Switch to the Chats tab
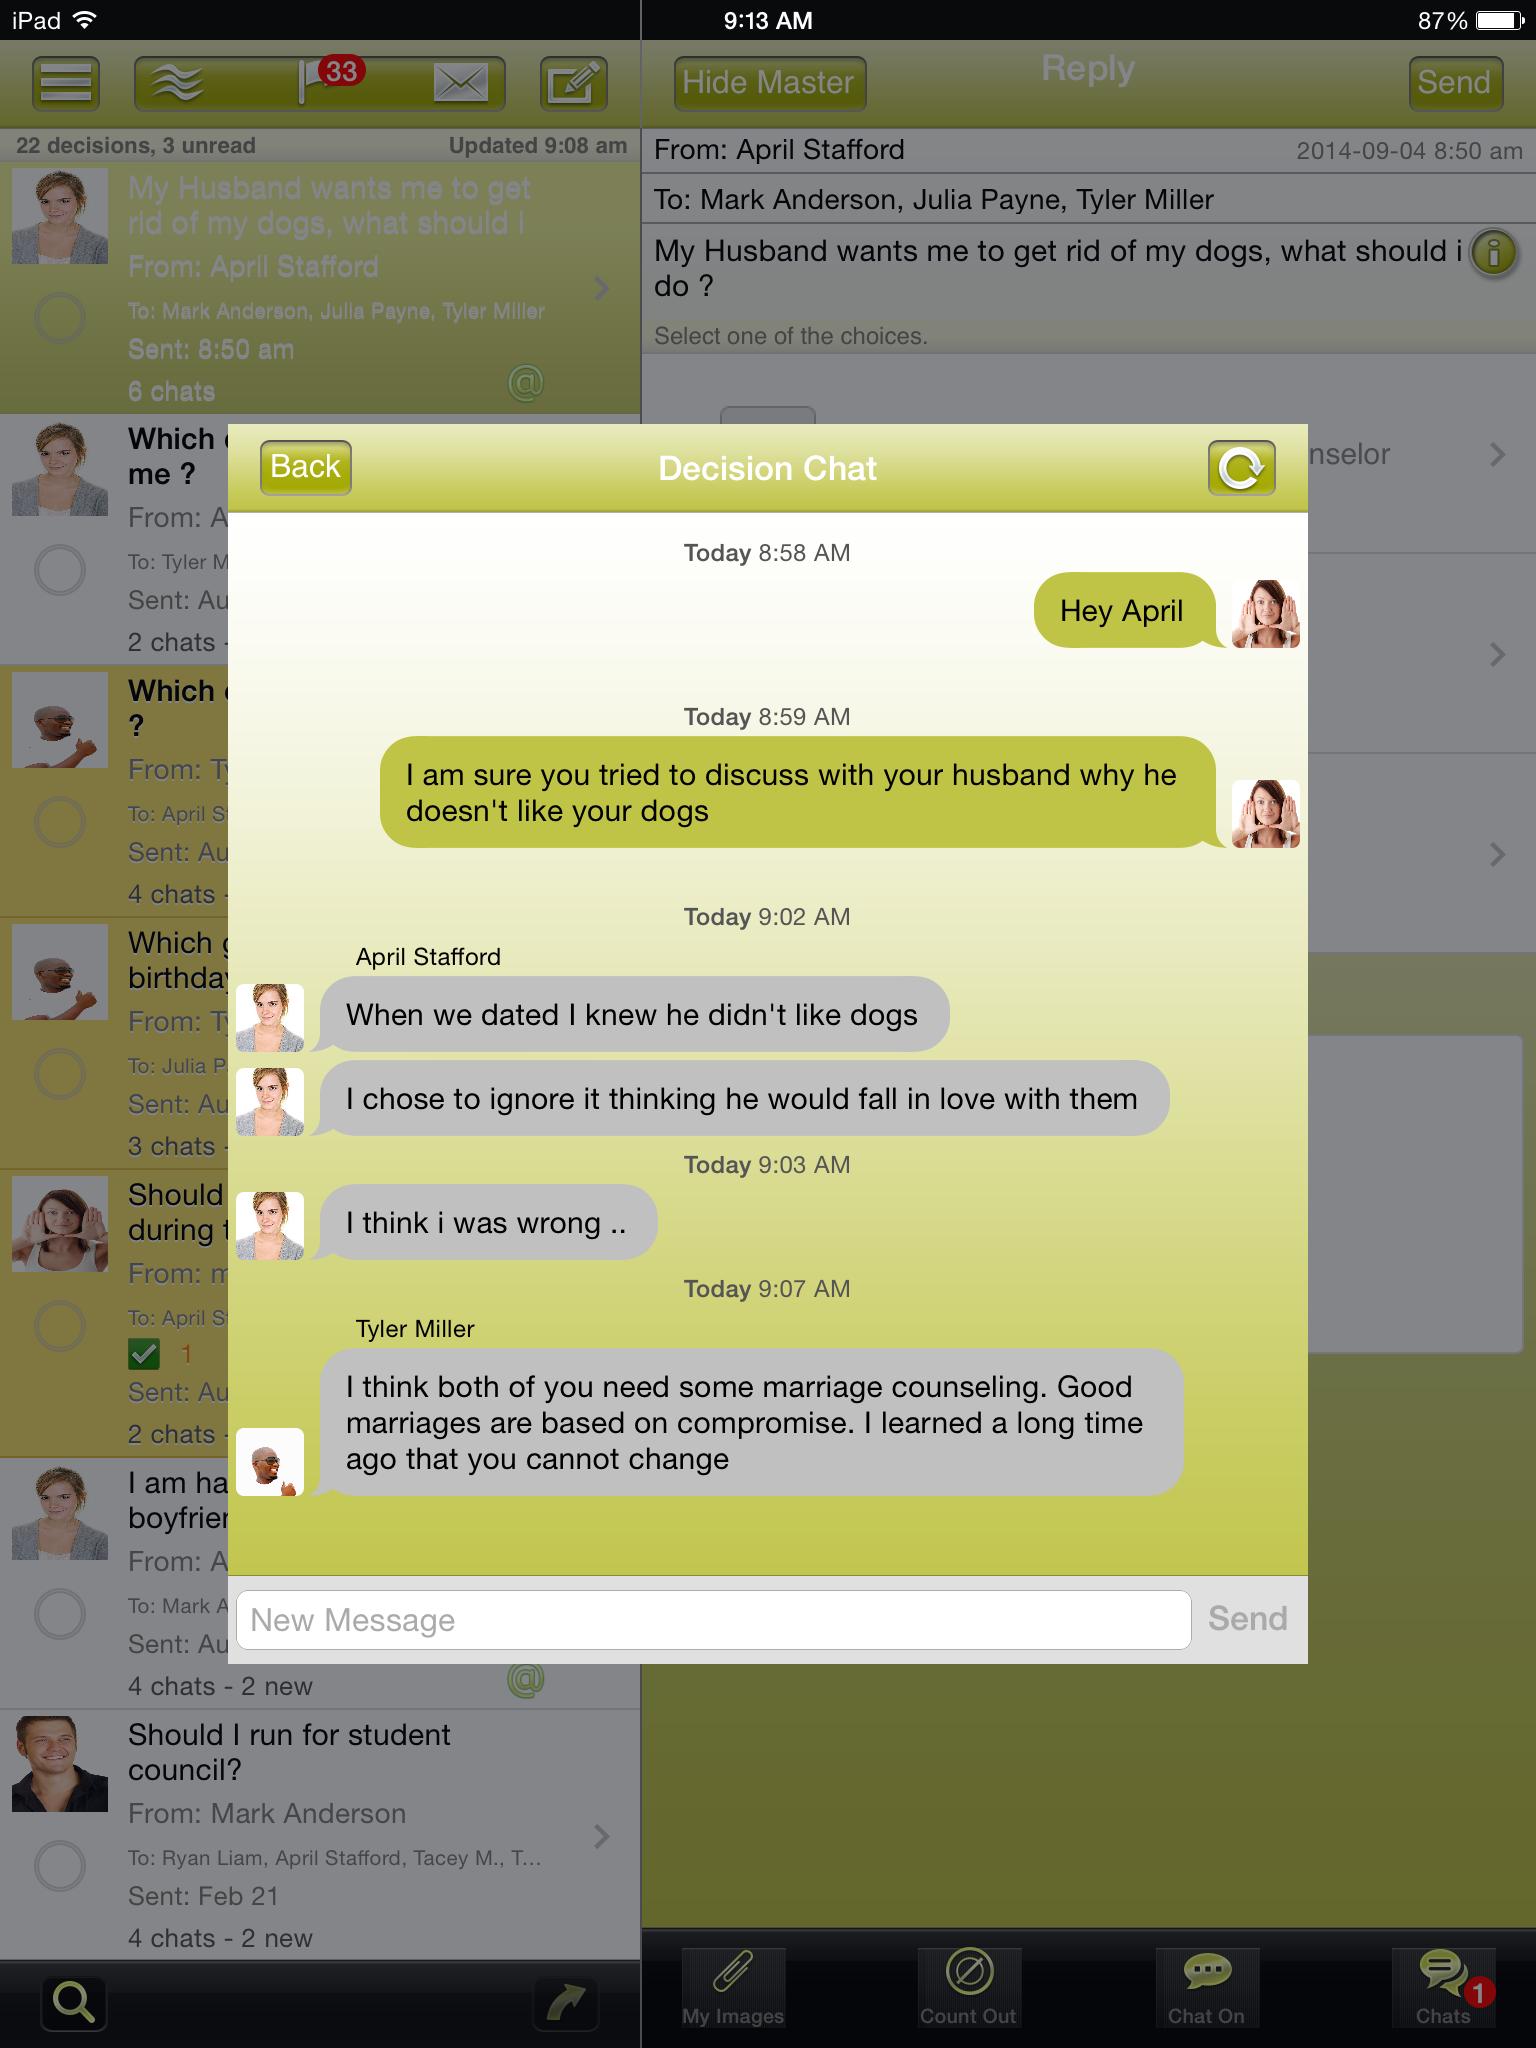Viewport: 1536px width, 2048px height. (x=1443, y=1988)
